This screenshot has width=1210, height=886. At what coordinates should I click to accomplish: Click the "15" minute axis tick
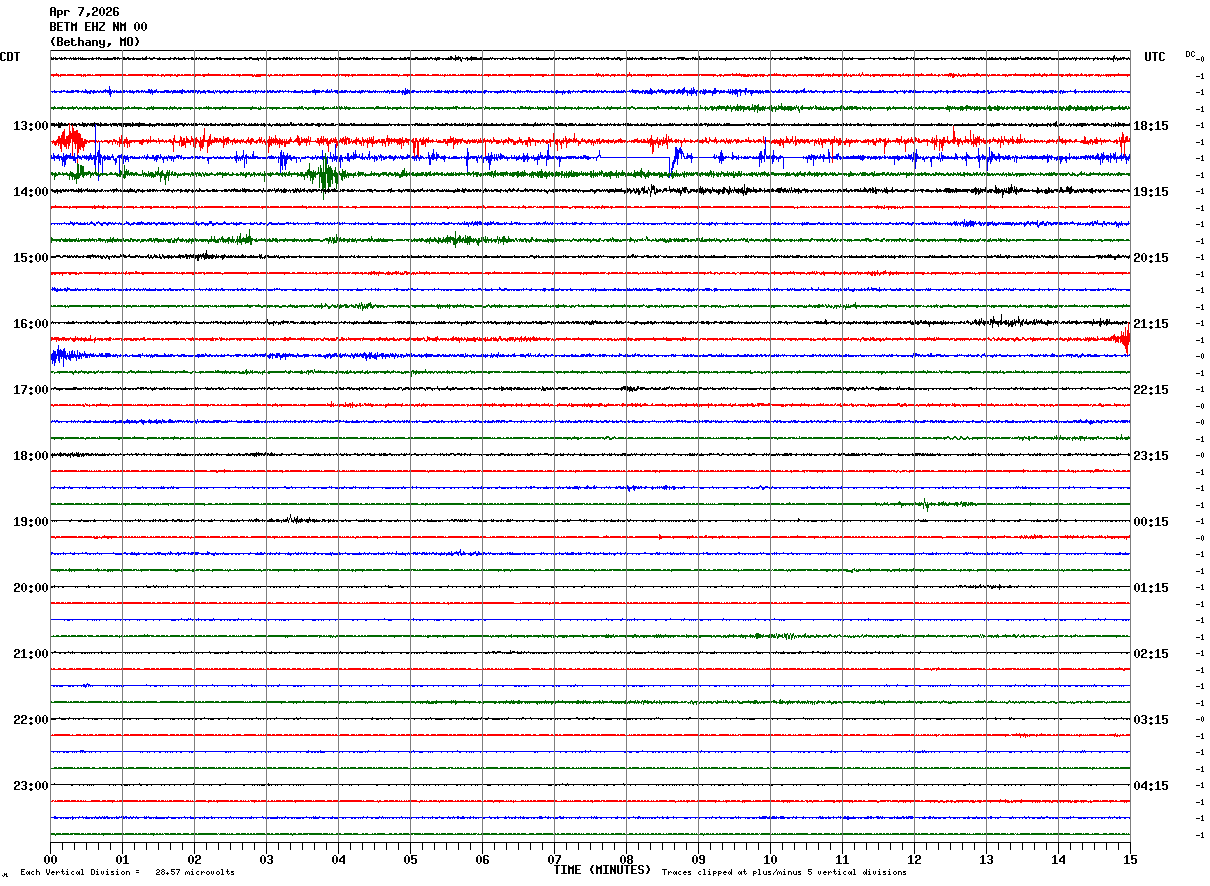click(1130, 859)
